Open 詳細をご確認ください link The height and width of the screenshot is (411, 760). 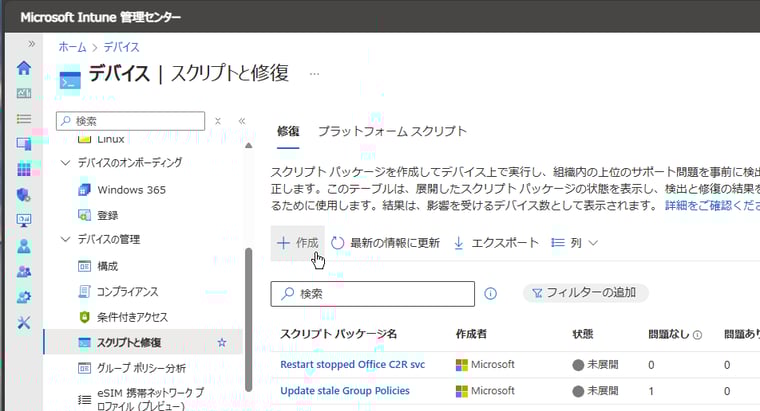(712, 206)
